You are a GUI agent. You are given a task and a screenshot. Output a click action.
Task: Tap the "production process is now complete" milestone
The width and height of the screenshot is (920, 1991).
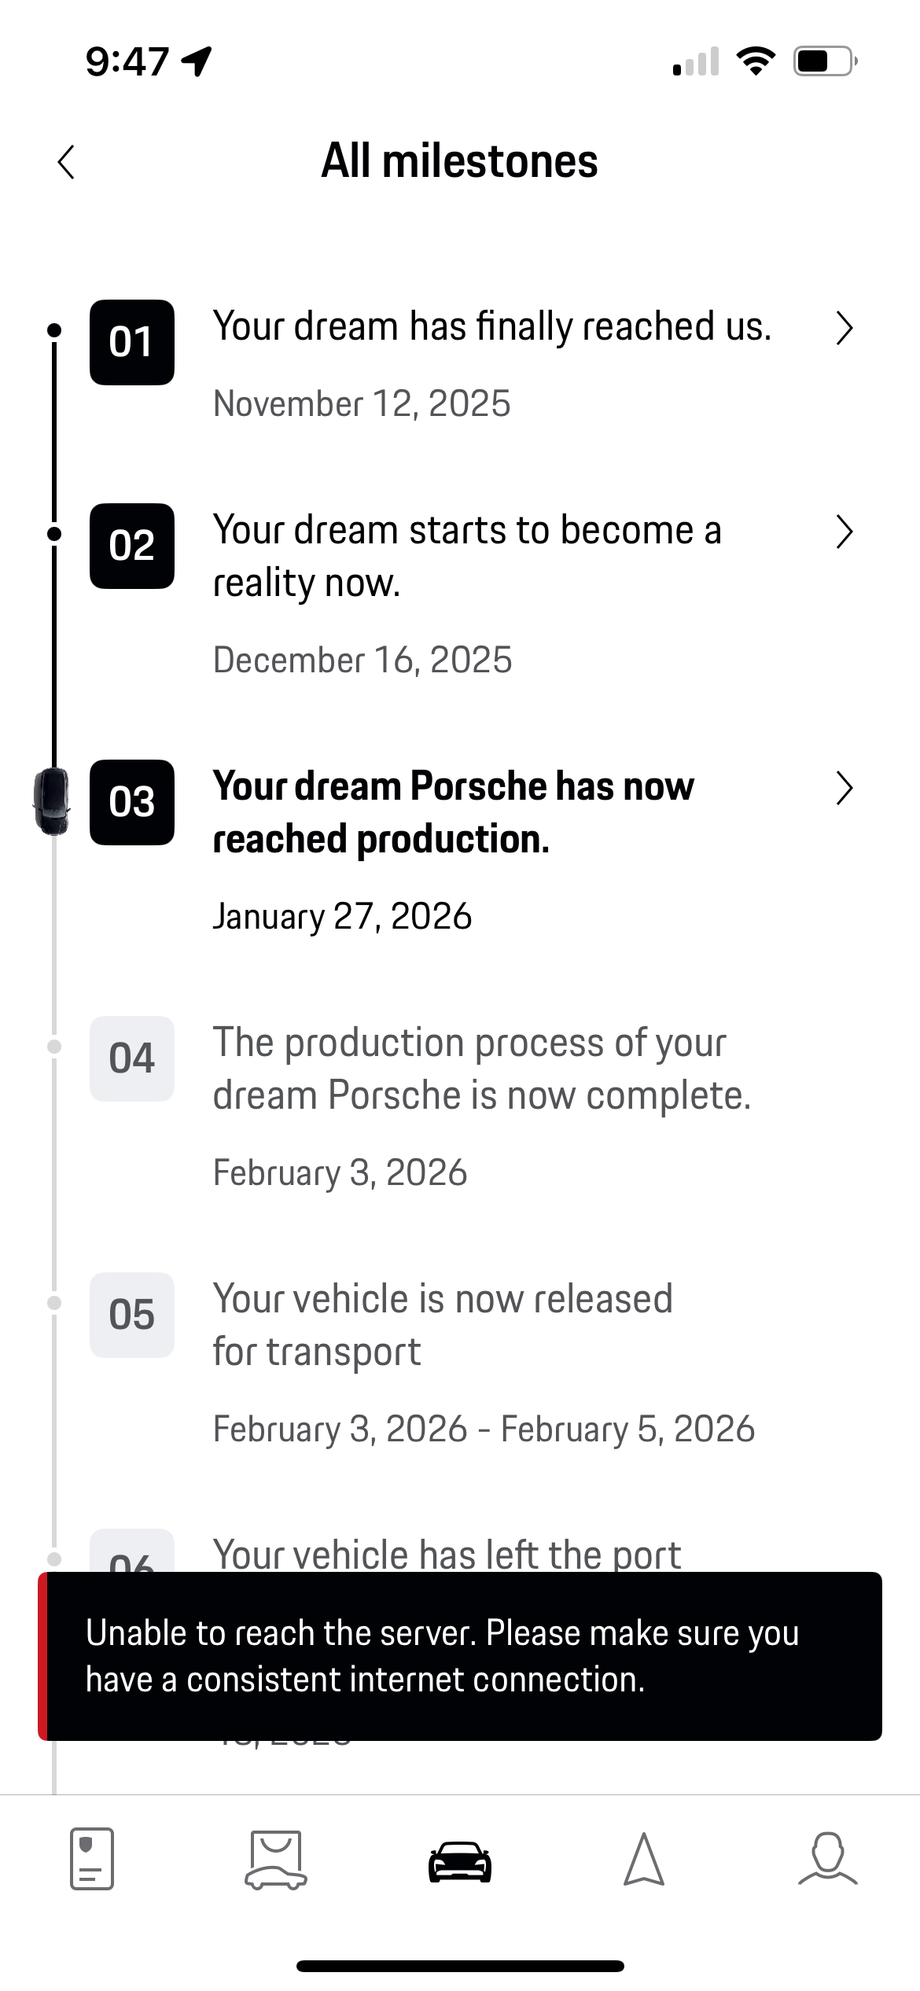(x=481, y=1069)
